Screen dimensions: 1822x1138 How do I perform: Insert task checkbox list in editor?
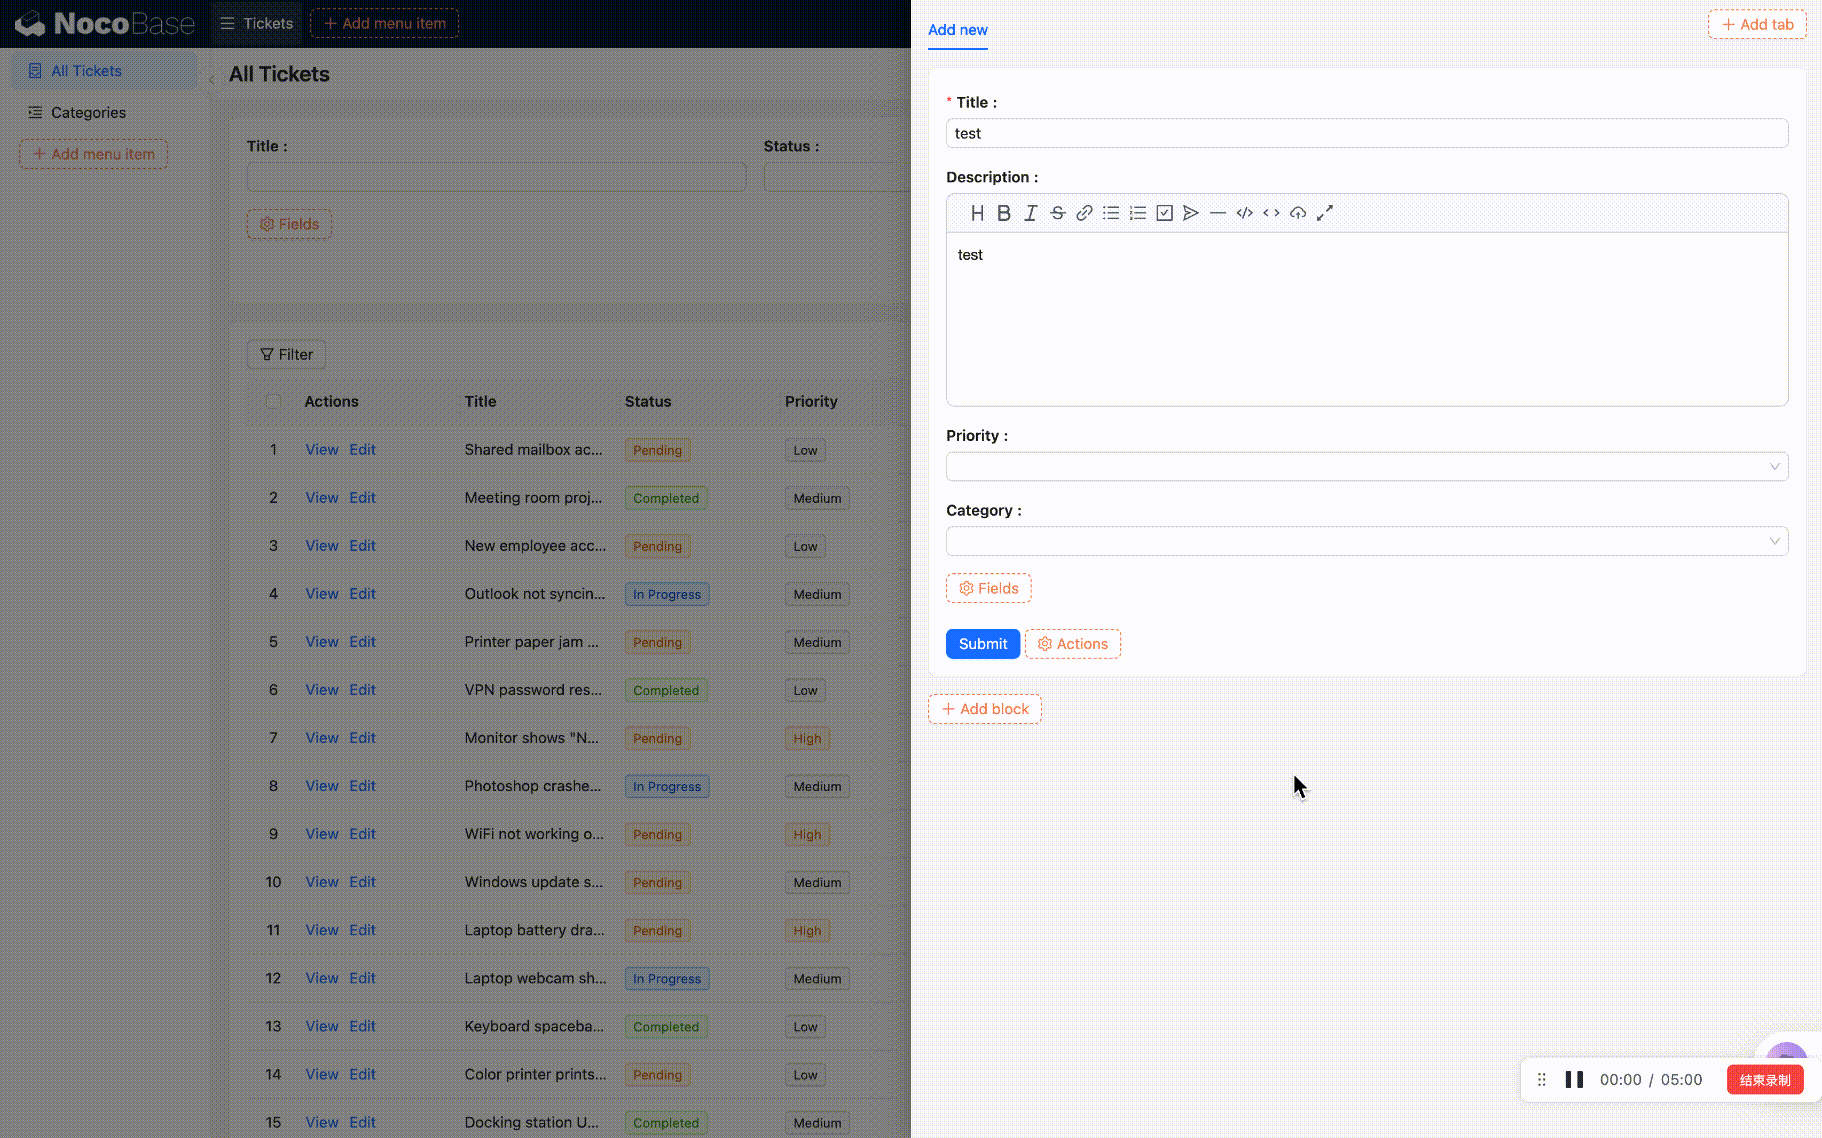[1164, 213]
